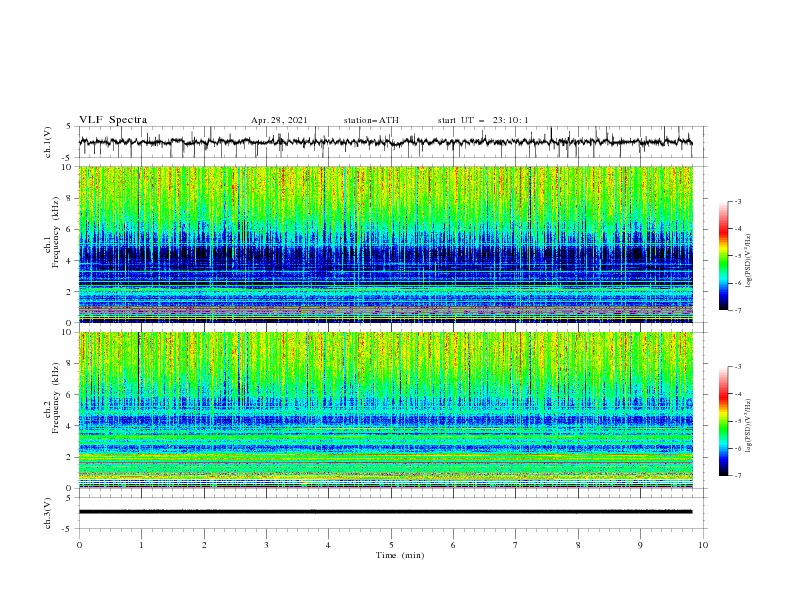Select the "start UT = 23:10:1" text
This screenshot has width=792, height=612.
click(483, 120)
